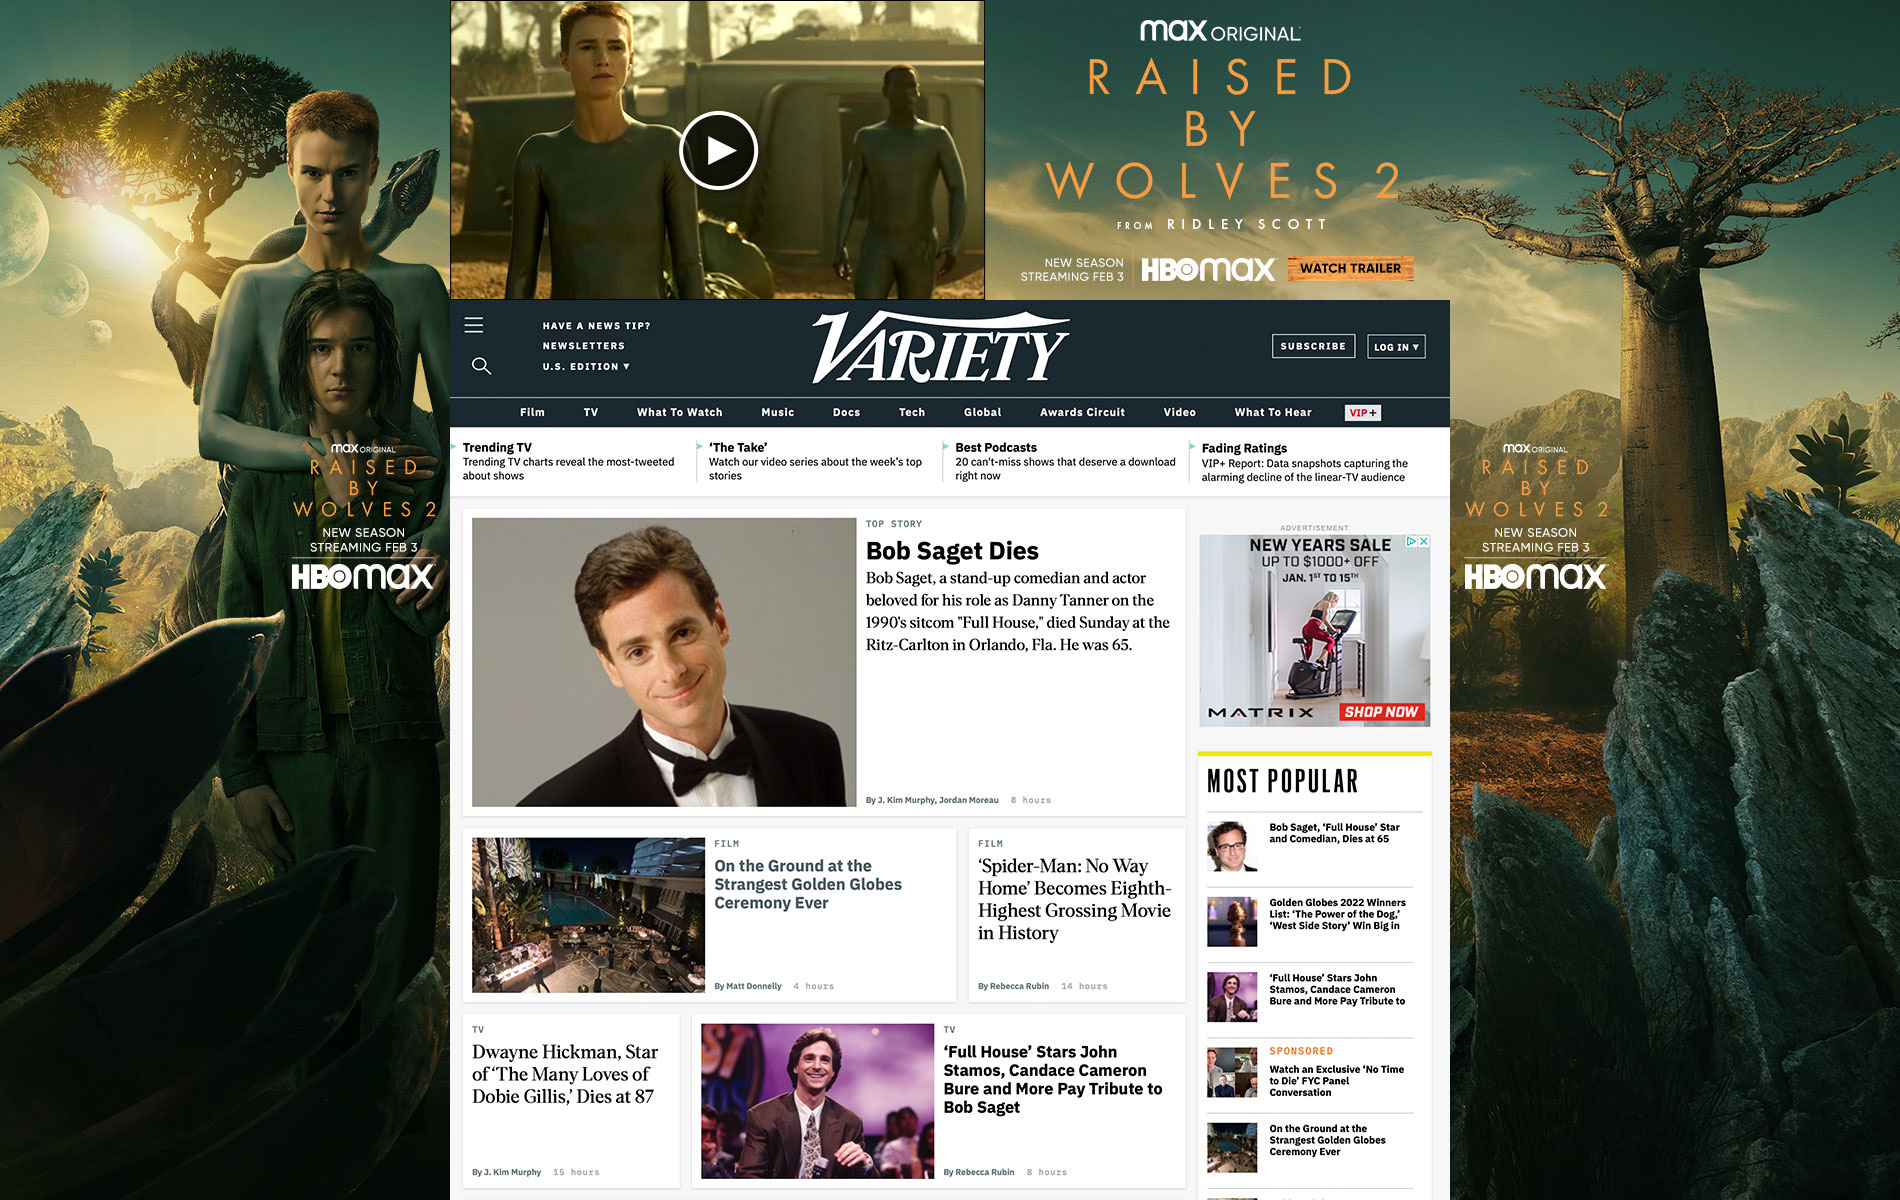Viewport: 1900px width, 1200px height.
Task: Play the Raised by Wolves trailer video
Action: pyautogui.click(x=718, y=150)
